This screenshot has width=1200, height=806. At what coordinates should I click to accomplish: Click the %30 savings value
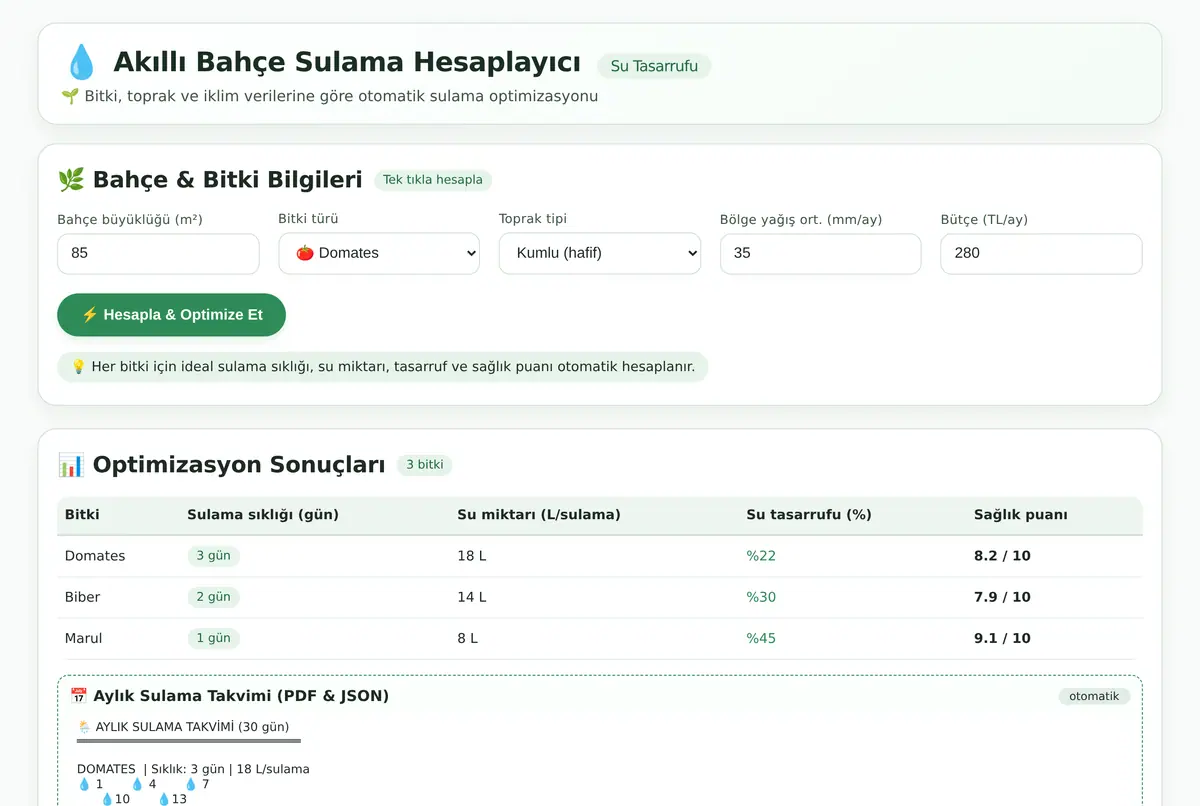click(x=761, y=597)
